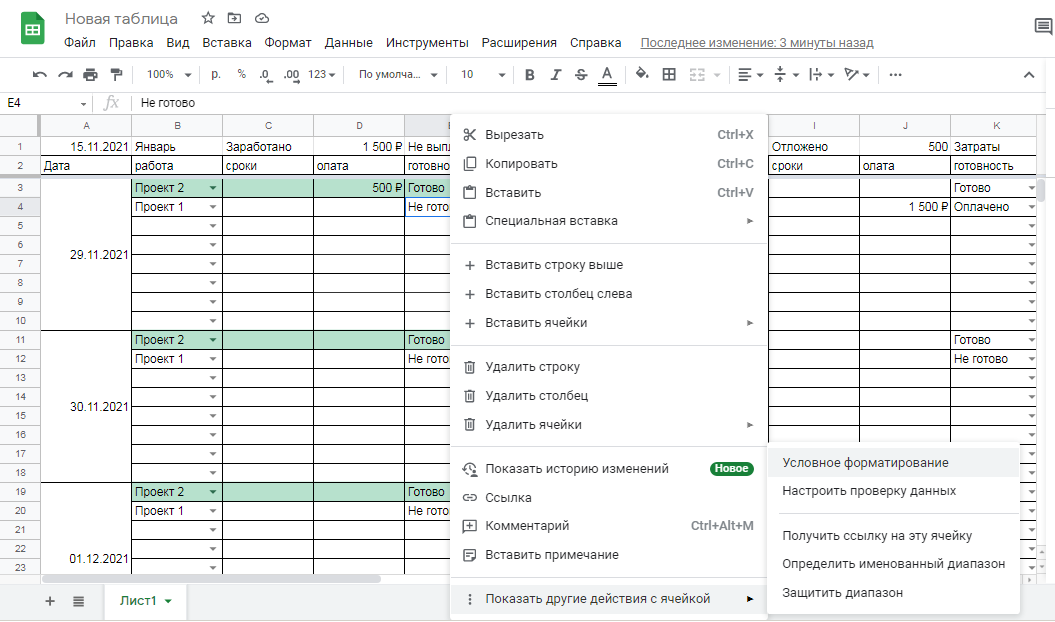
Task: Open the borders tool
Action: pos(669,75)
